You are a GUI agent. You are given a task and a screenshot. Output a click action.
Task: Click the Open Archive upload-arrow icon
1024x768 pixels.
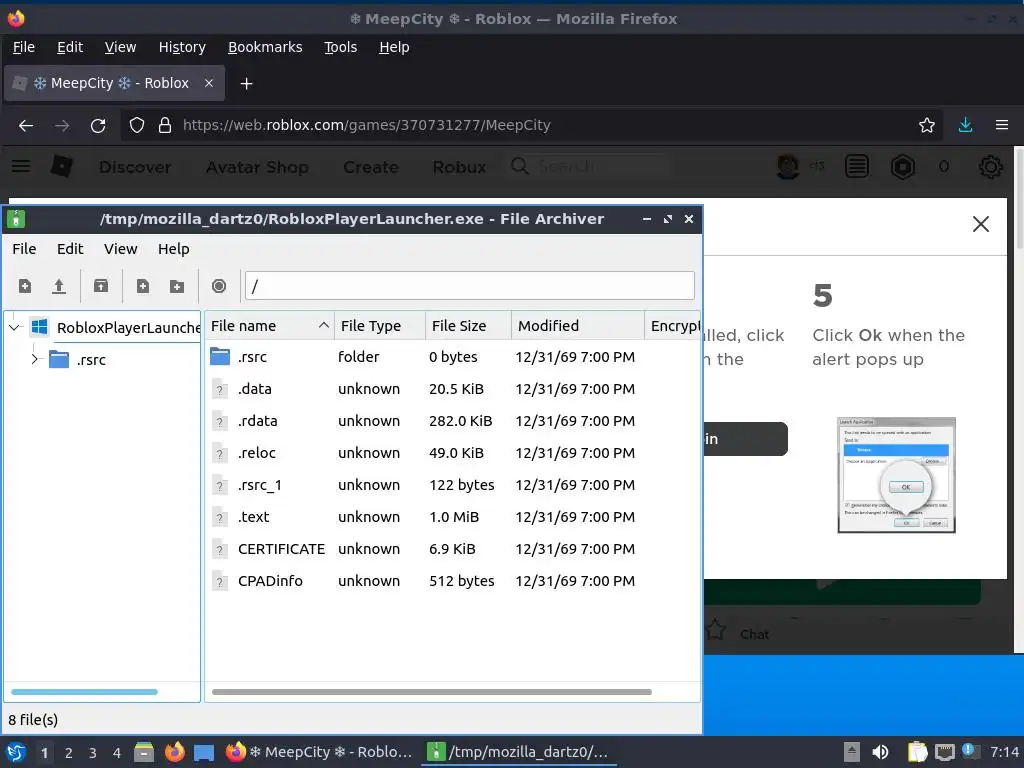click(x=59, y=286)
